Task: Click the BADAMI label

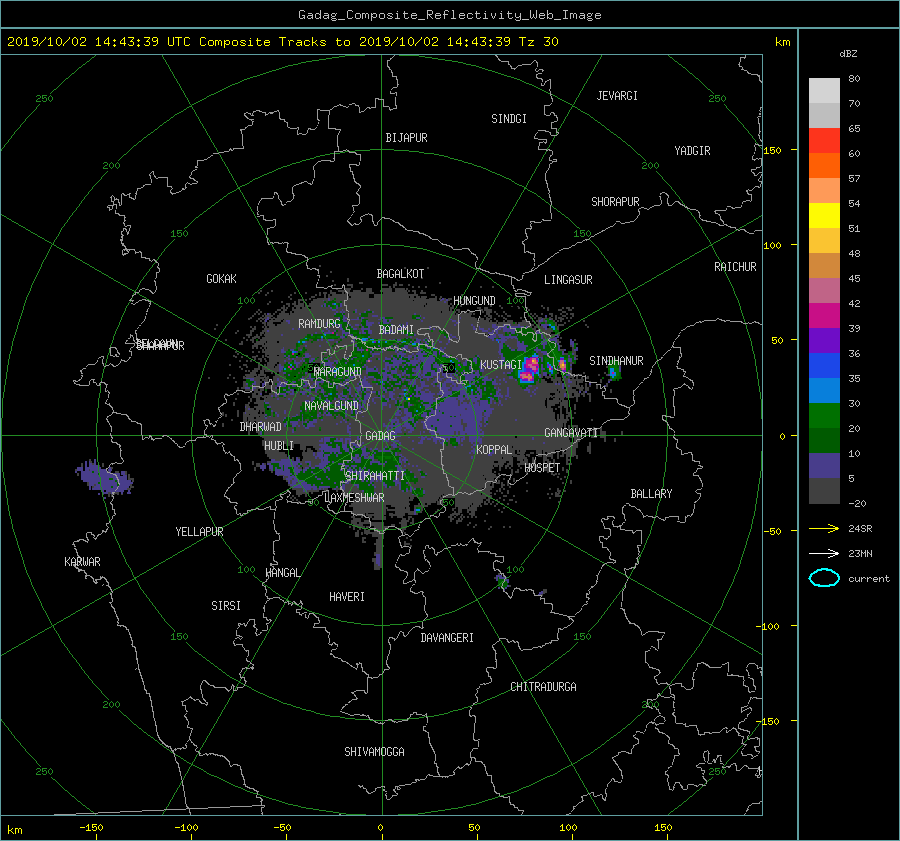Action: 396,330
